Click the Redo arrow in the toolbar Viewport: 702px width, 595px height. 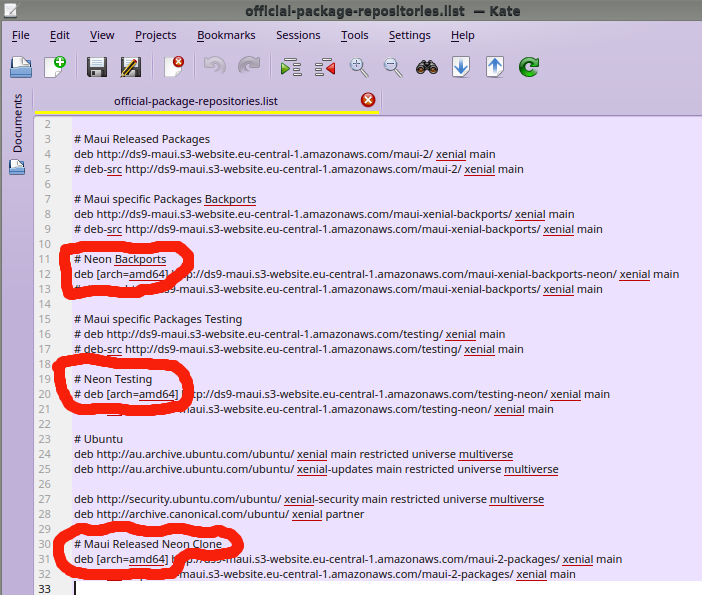pyautogui.click(x=248, y=67)
